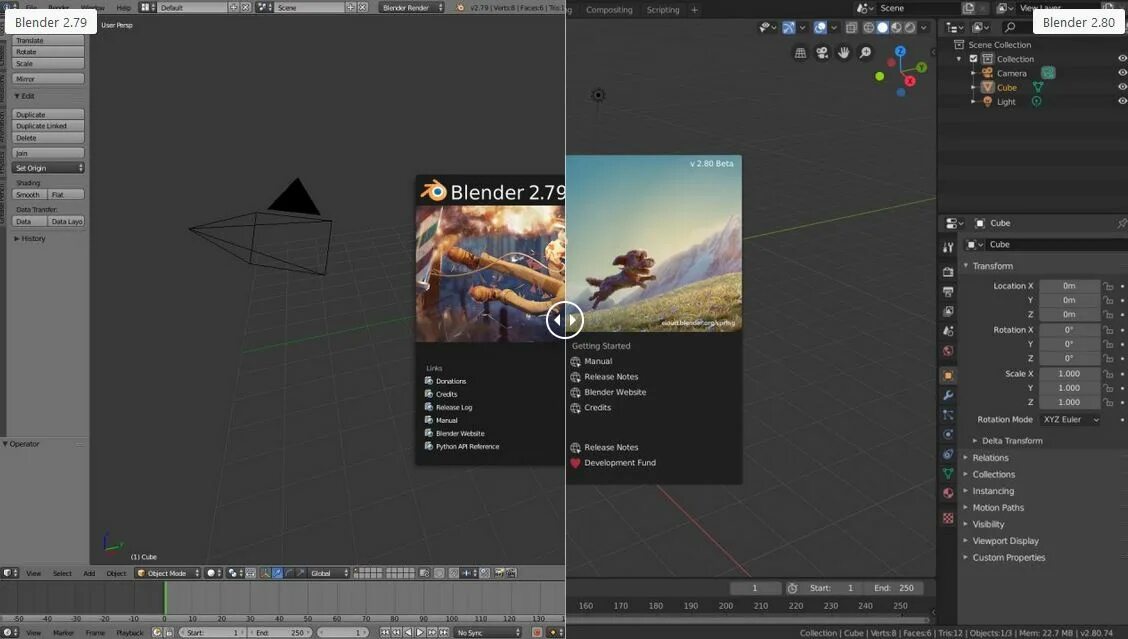Open the Scene properties tab icon
The height and width of the screenshot is (639, 1128).
[x=948, y=331]
